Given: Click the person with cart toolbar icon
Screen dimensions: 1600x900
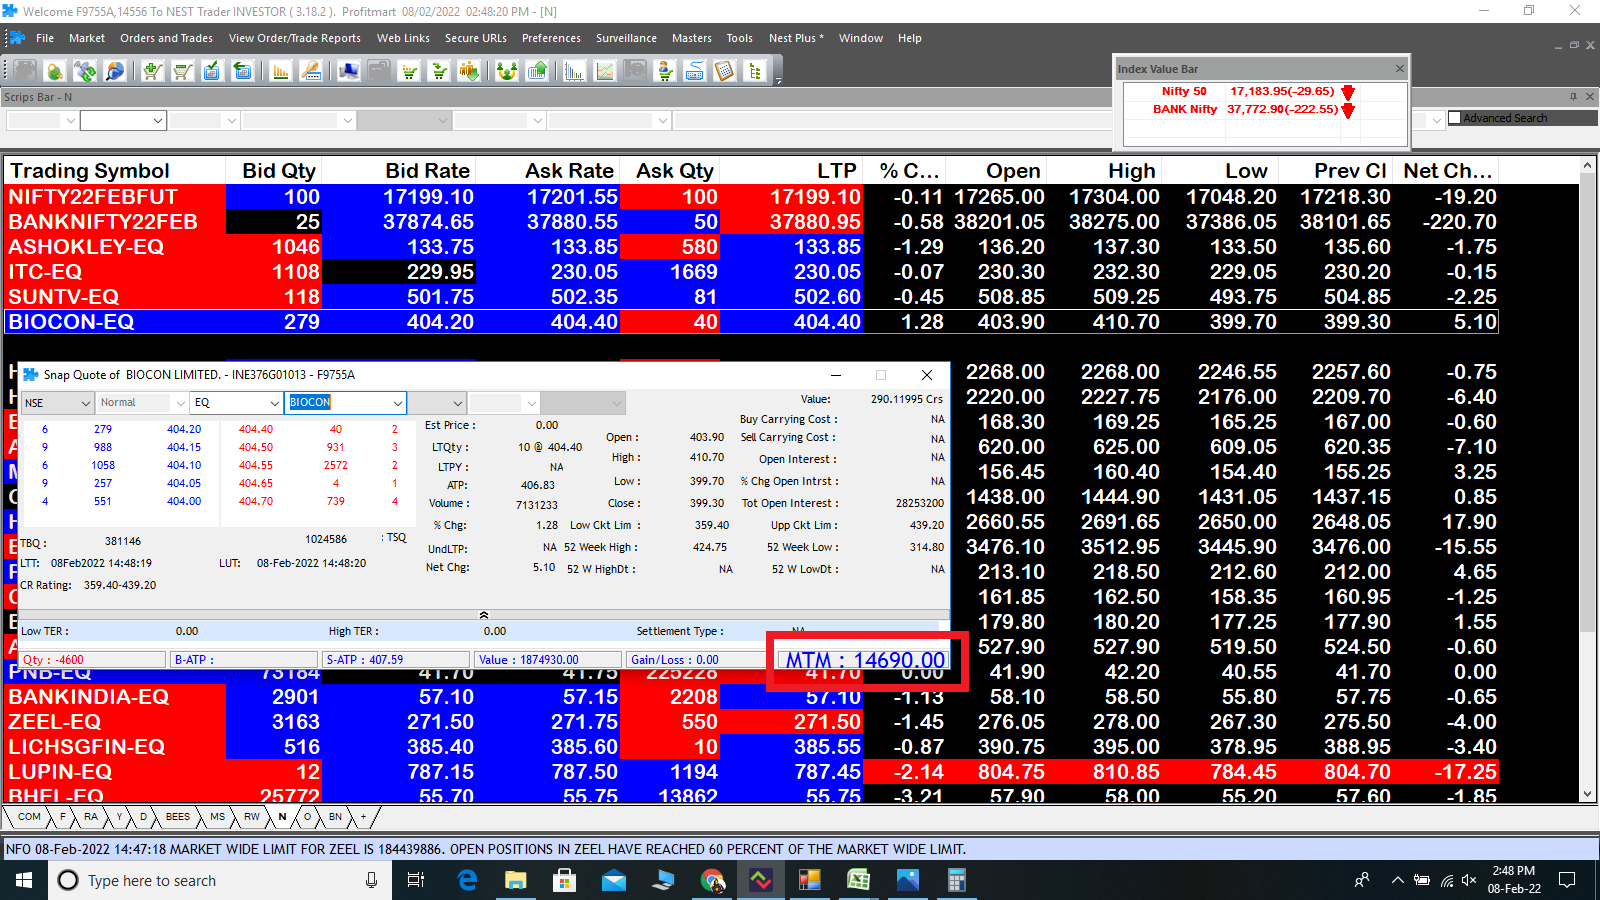Looking at the screenshot, I should 665,71.
